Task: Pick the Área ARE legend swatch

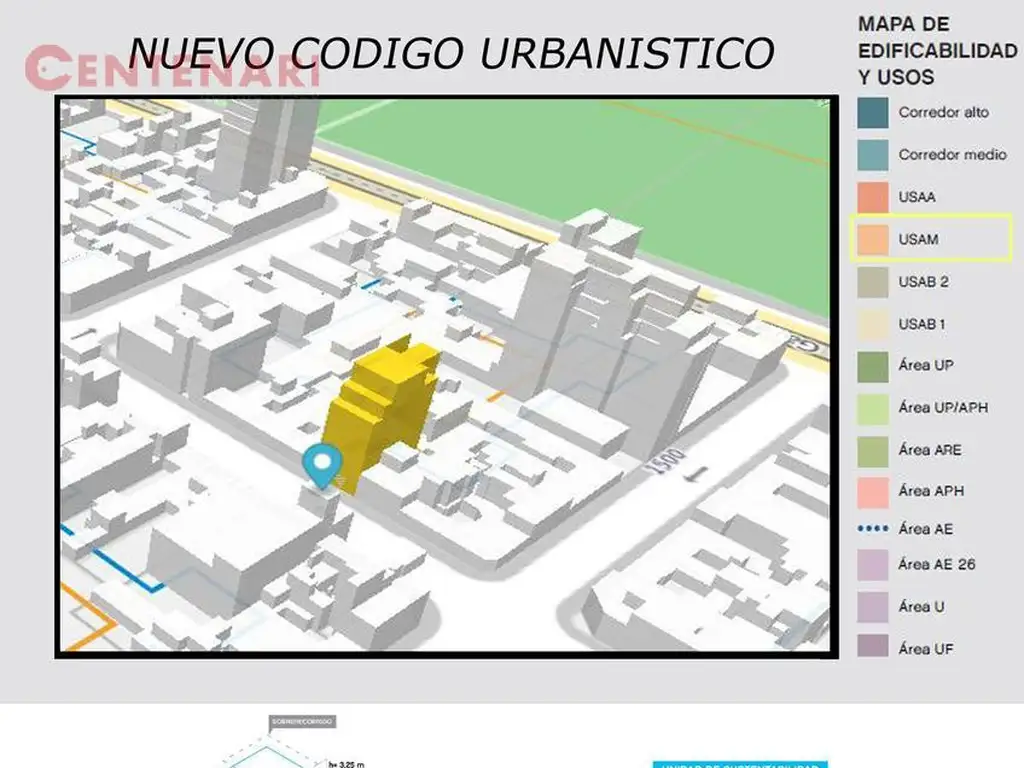Action: click(x=873, y=450)
